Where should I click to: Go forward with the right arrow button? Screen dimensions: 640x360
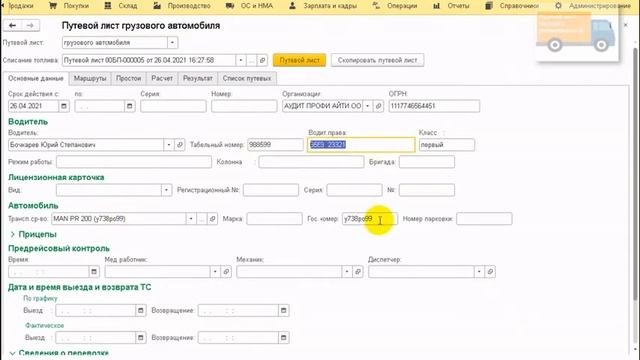click(30, 25)
